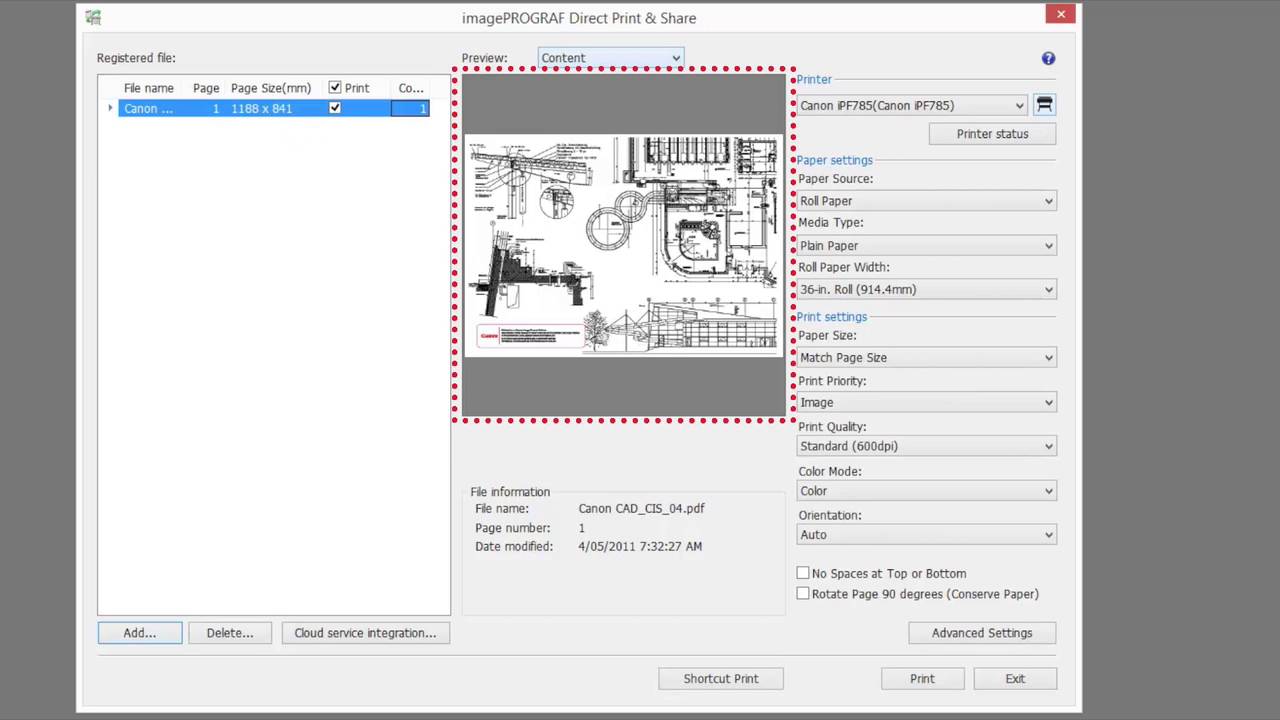Screen dimensions: 1280x720
Task: Close the Direct Print & Share window
Action: pos(1061,13)
